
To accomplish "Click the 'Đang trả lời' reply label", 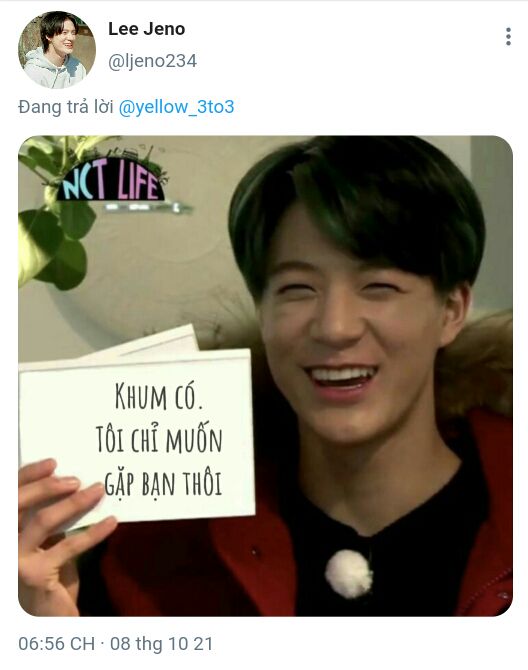I will pos(65,107).
